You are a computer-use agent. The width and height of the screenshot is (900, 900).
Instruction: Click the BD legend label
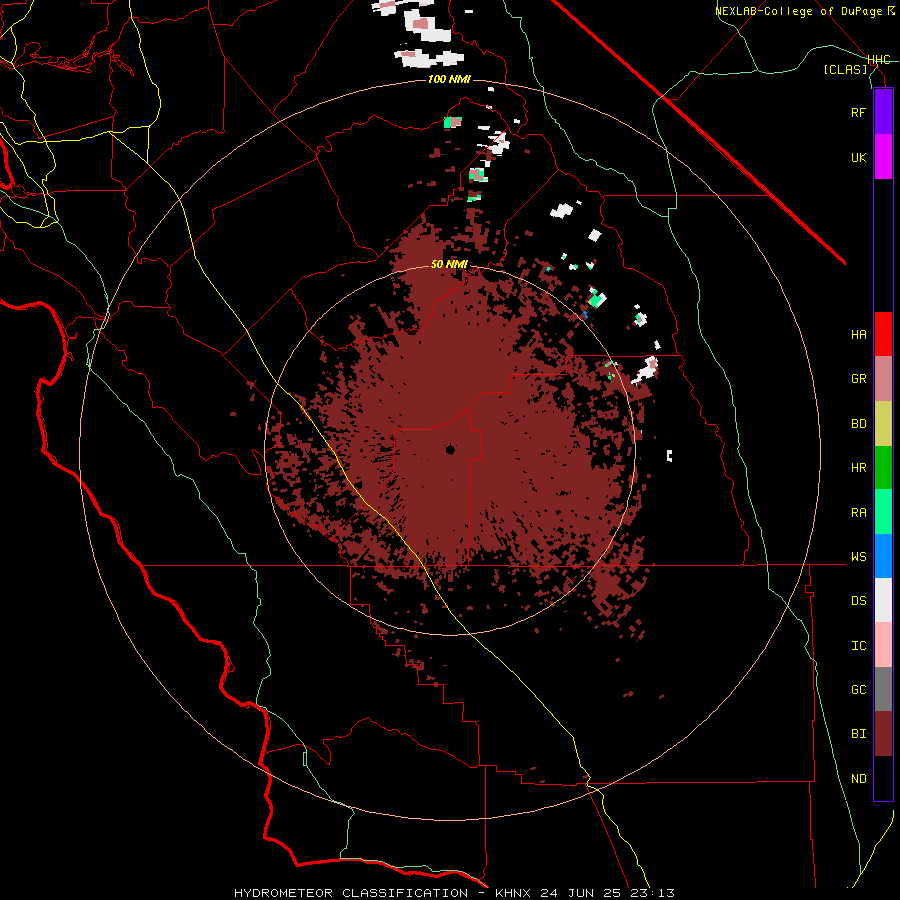coord(858,424)
